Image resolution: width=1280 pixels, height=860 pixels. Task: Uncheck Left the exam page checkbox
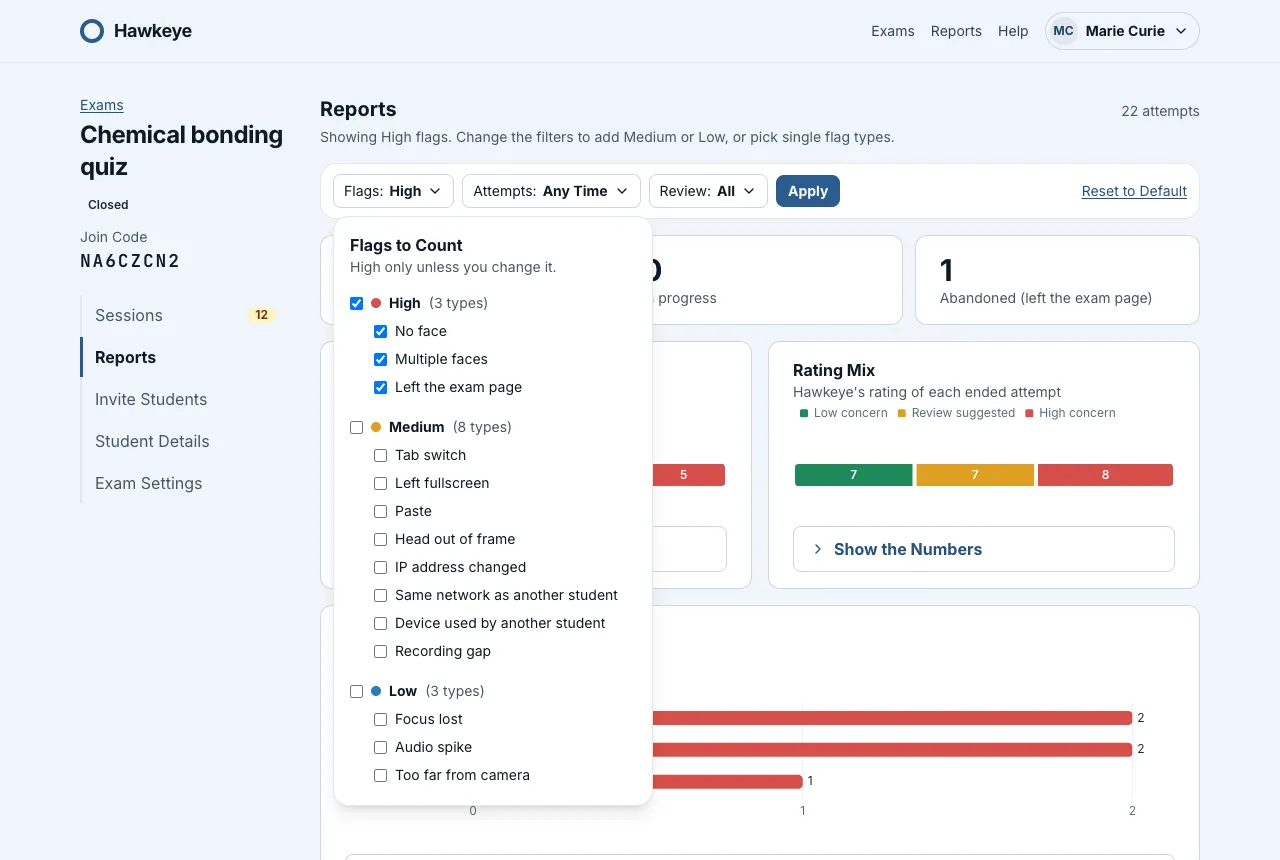pyautogui.click(x=381, y=387)
